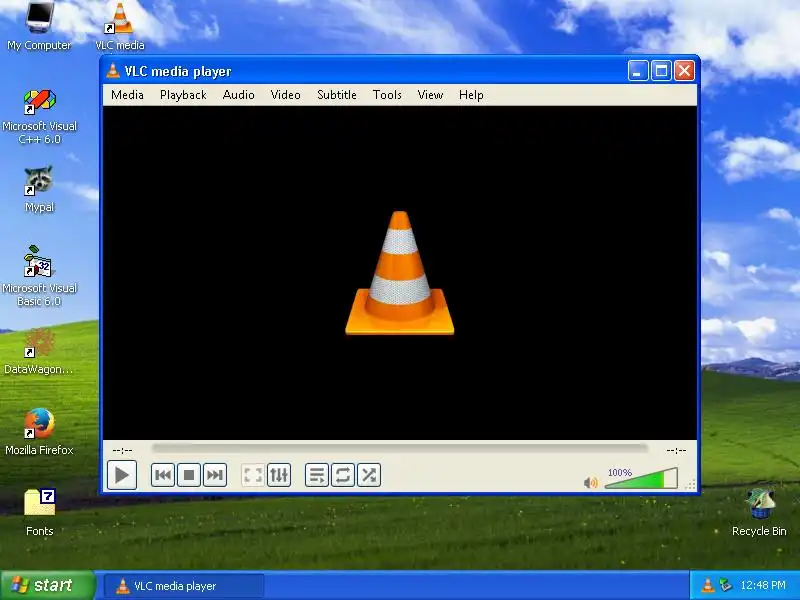Open the Tools menu
This screenshot has height=600, width=800.
click(387, 95)
